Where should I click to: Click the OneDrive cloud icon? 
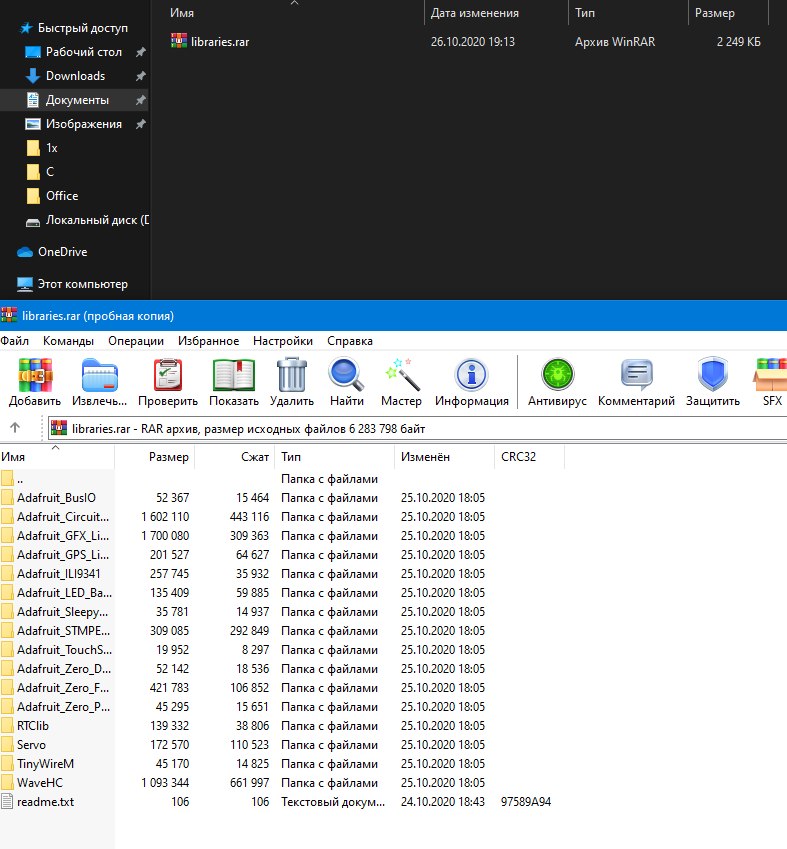25,252
